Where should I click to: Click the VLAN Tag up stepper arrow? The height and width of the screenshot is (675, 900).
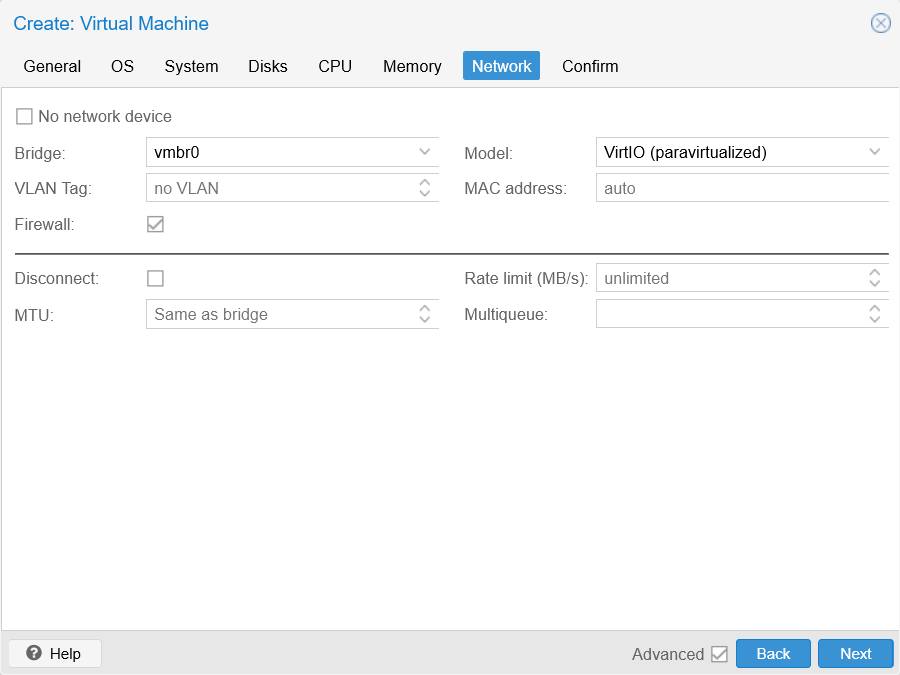[x=426, y=183]
